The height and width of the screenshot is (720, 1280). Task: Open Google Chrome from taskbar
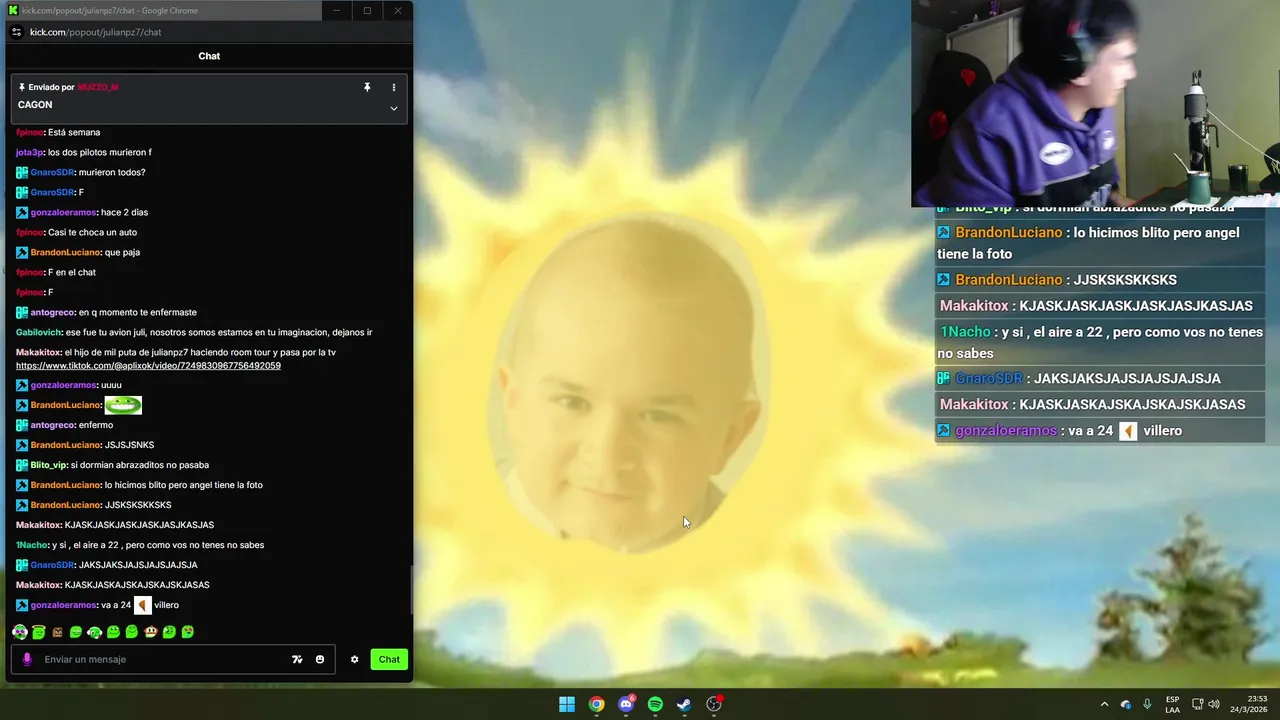coord(596,704)
